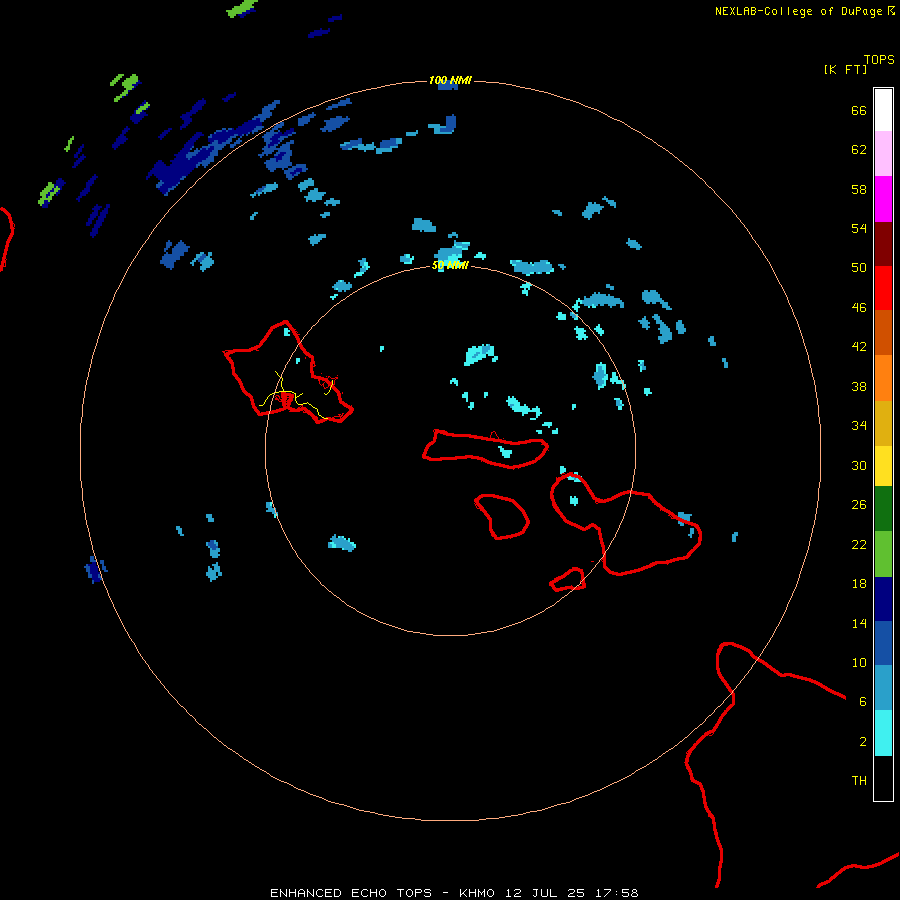Click the light green swatch near 22
Viewport: 900px width, 900px height.
coord(883,554)
